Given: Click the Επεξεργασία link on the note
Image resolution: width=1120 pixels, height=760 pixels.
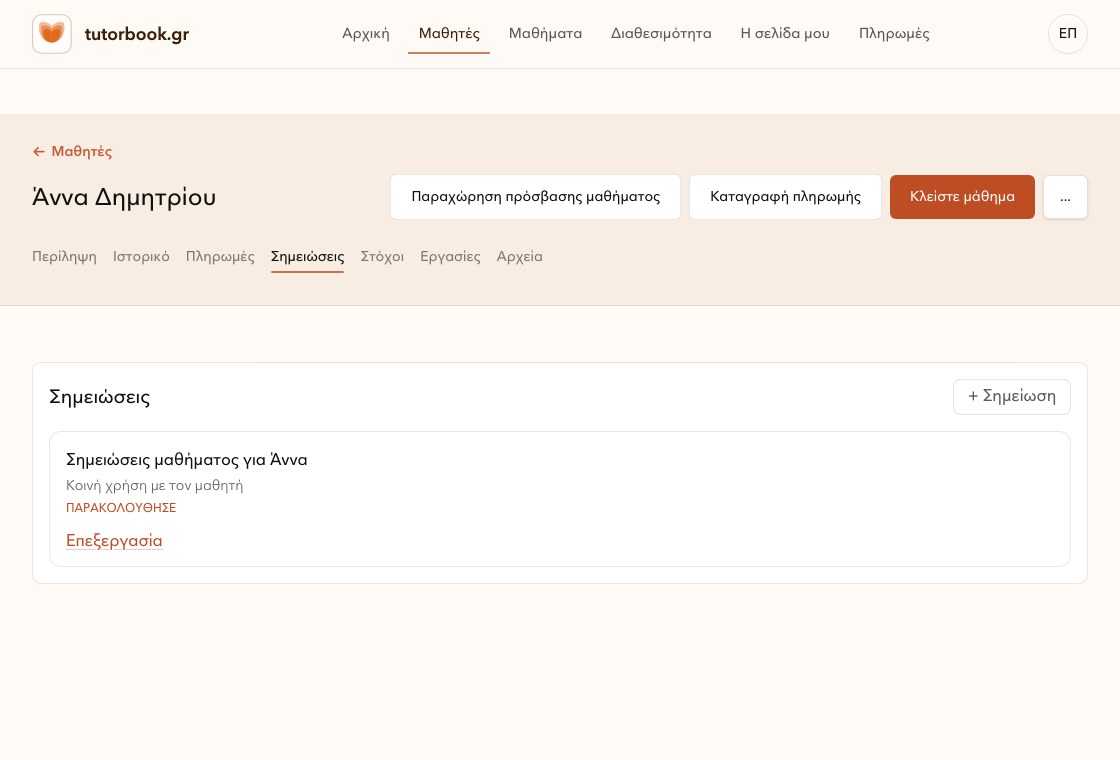Looking at the screenshot, I should [114, 541].
